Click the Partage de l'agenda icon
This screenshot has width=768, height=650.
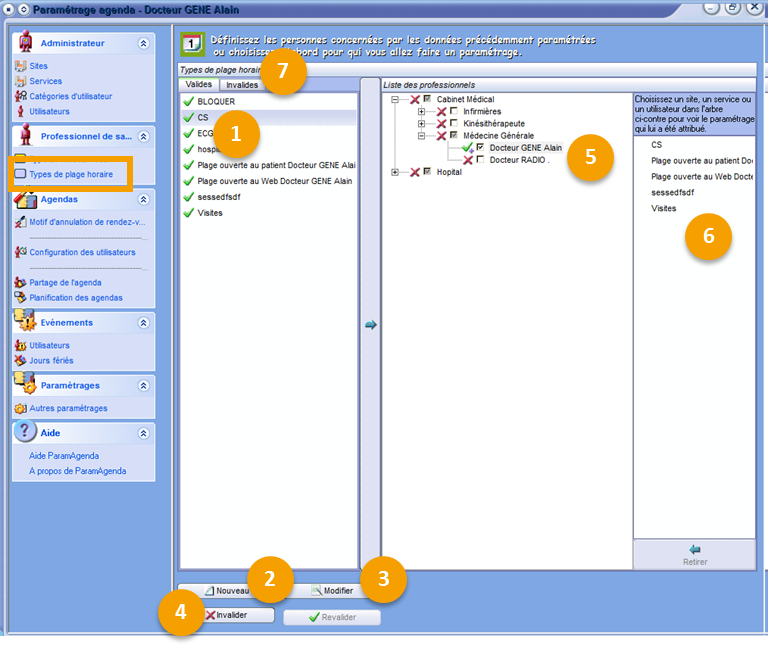(x=20, y=282)
